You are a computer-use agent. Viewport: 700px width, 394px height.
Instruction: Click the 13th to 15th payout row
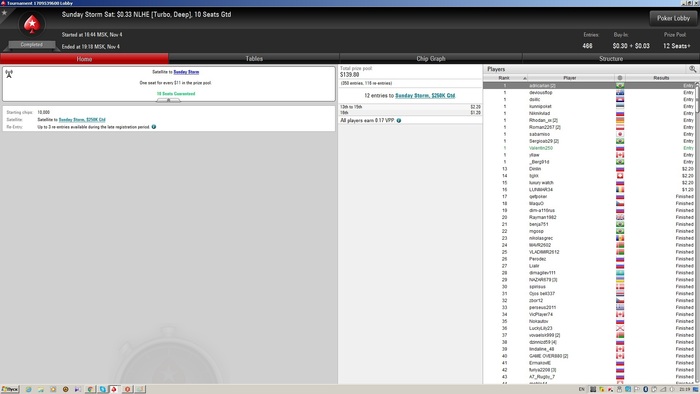click(410, 107)
